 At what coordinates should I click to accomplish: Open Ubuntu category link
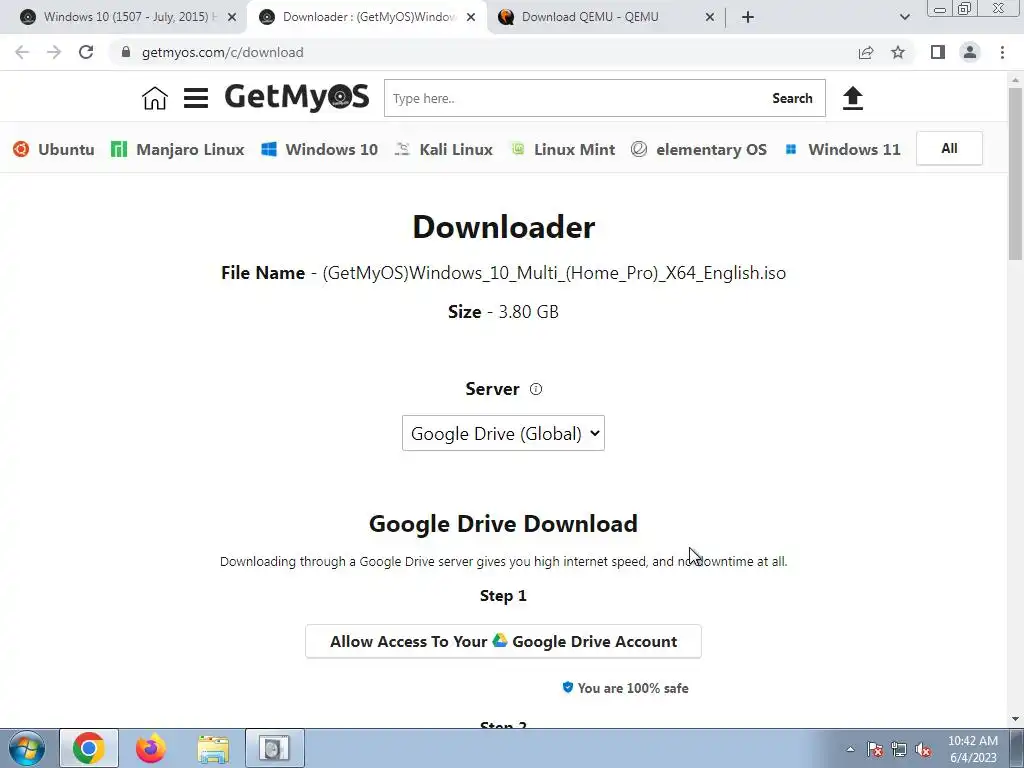pyautogui.click(x=54, y=150)
